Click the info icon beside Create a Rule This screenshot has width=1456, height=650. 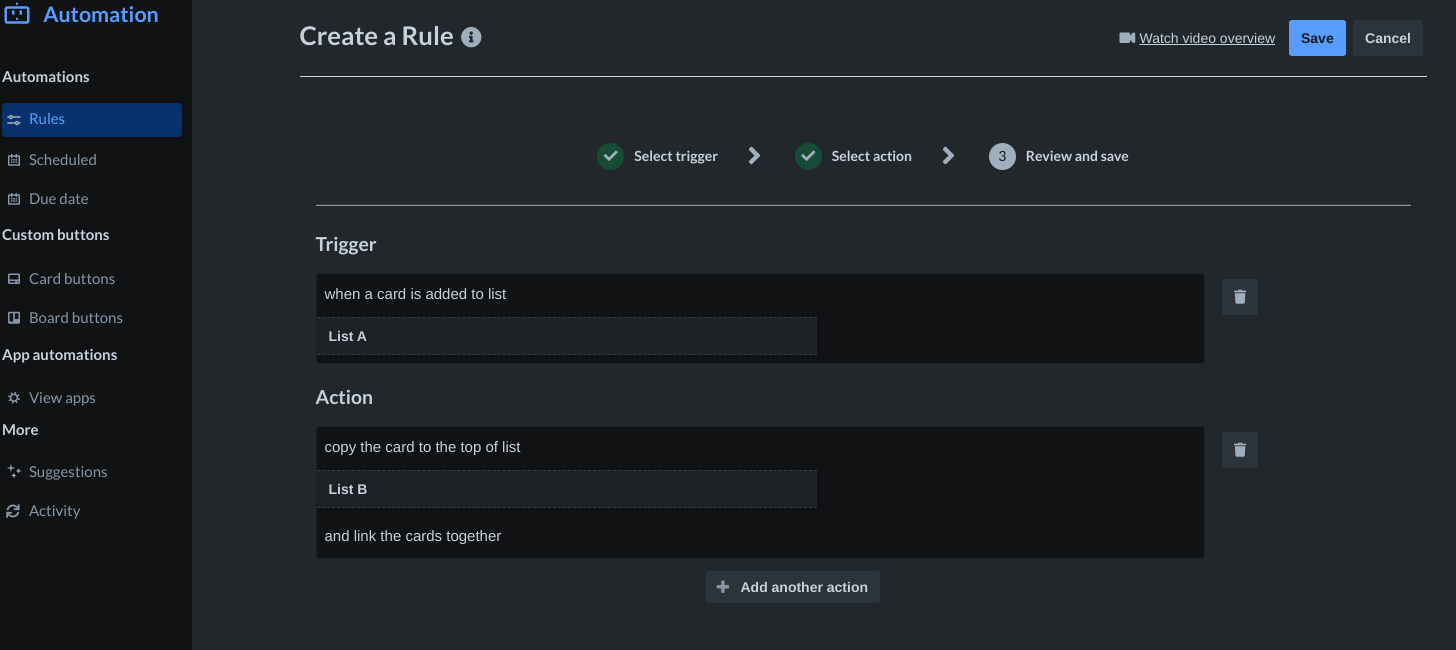[471, 37]
